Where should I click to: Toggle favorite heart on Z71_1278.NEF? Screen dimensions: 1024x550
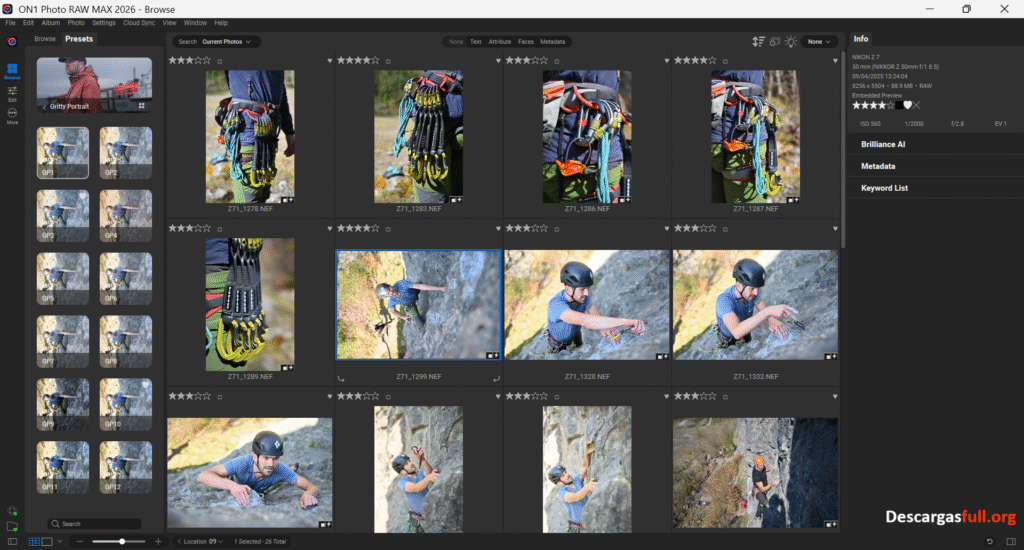(330, 61)
